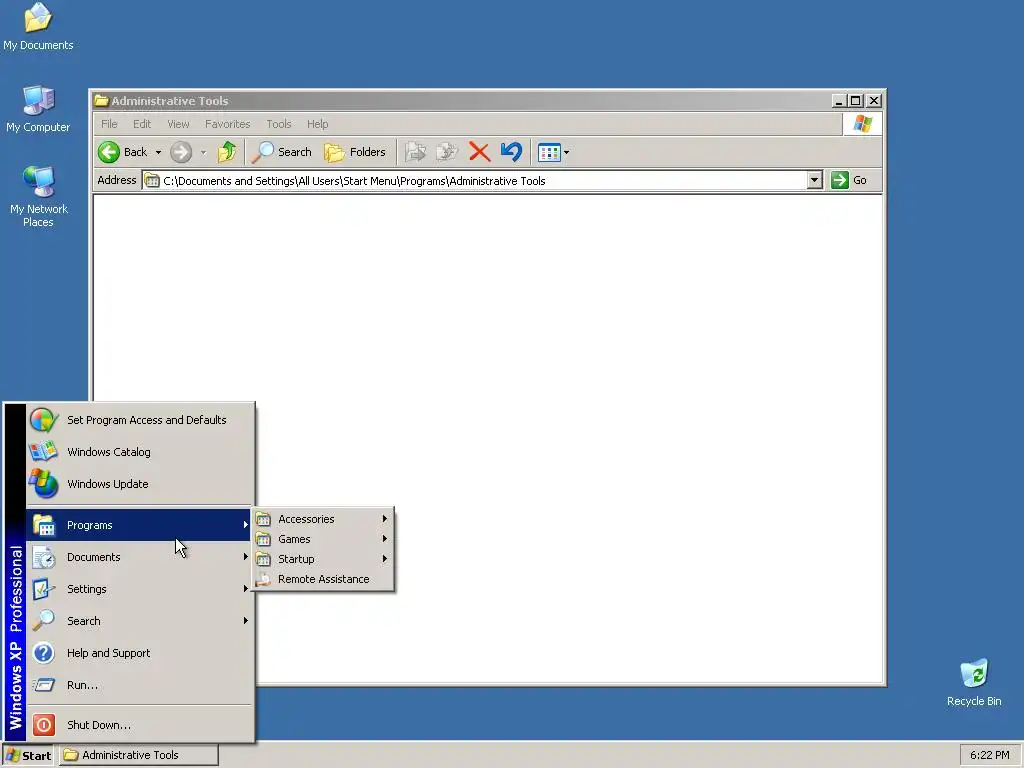Expand the Forward history dropdown arrow

(x=203, y=152)
